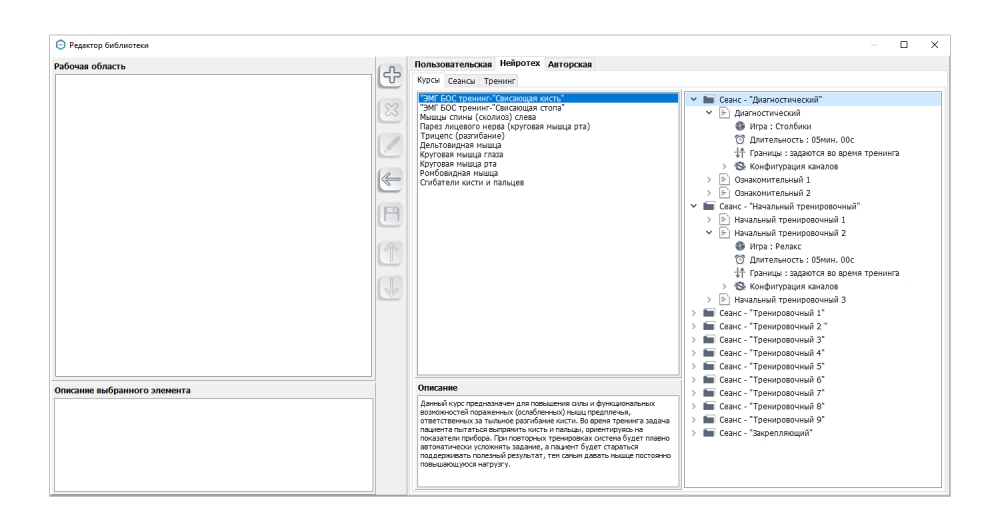1000x532 pixels.
Task: Click the move down arrow button
Action: 391,286
